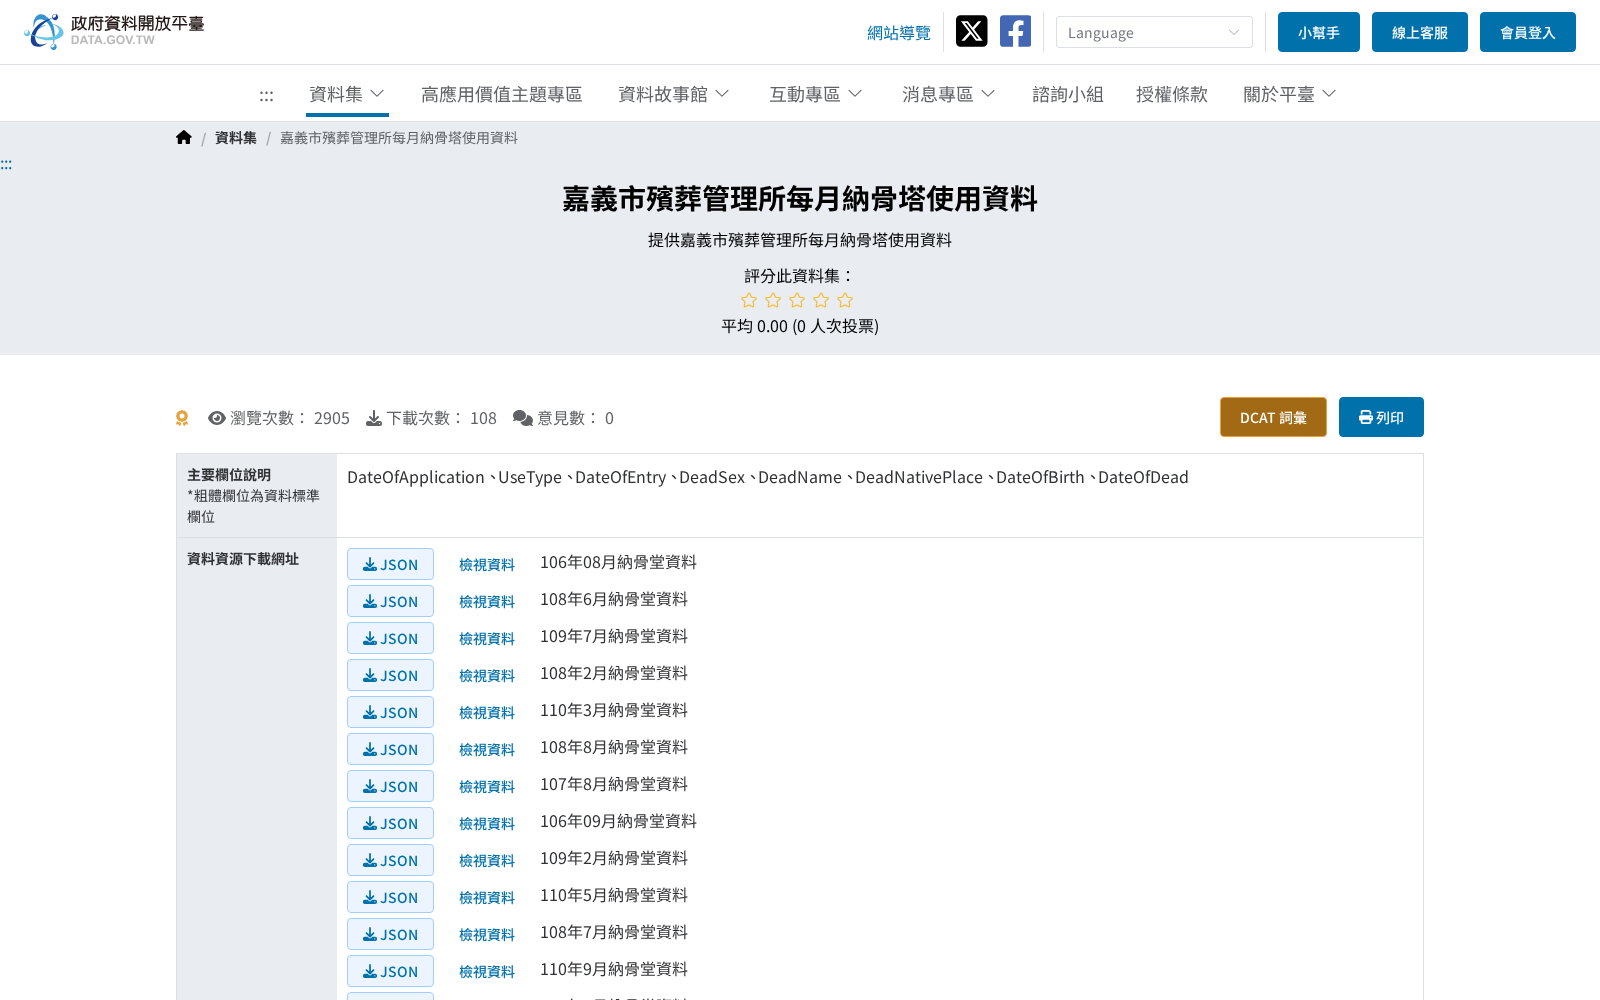Click the 會員登入 button
1600x1000 pixels.
tap(1527, 32)
